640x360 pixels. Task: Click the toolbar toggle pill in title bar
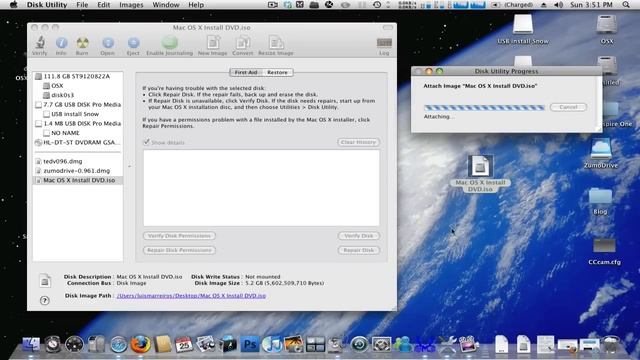(x=388, y=27)
